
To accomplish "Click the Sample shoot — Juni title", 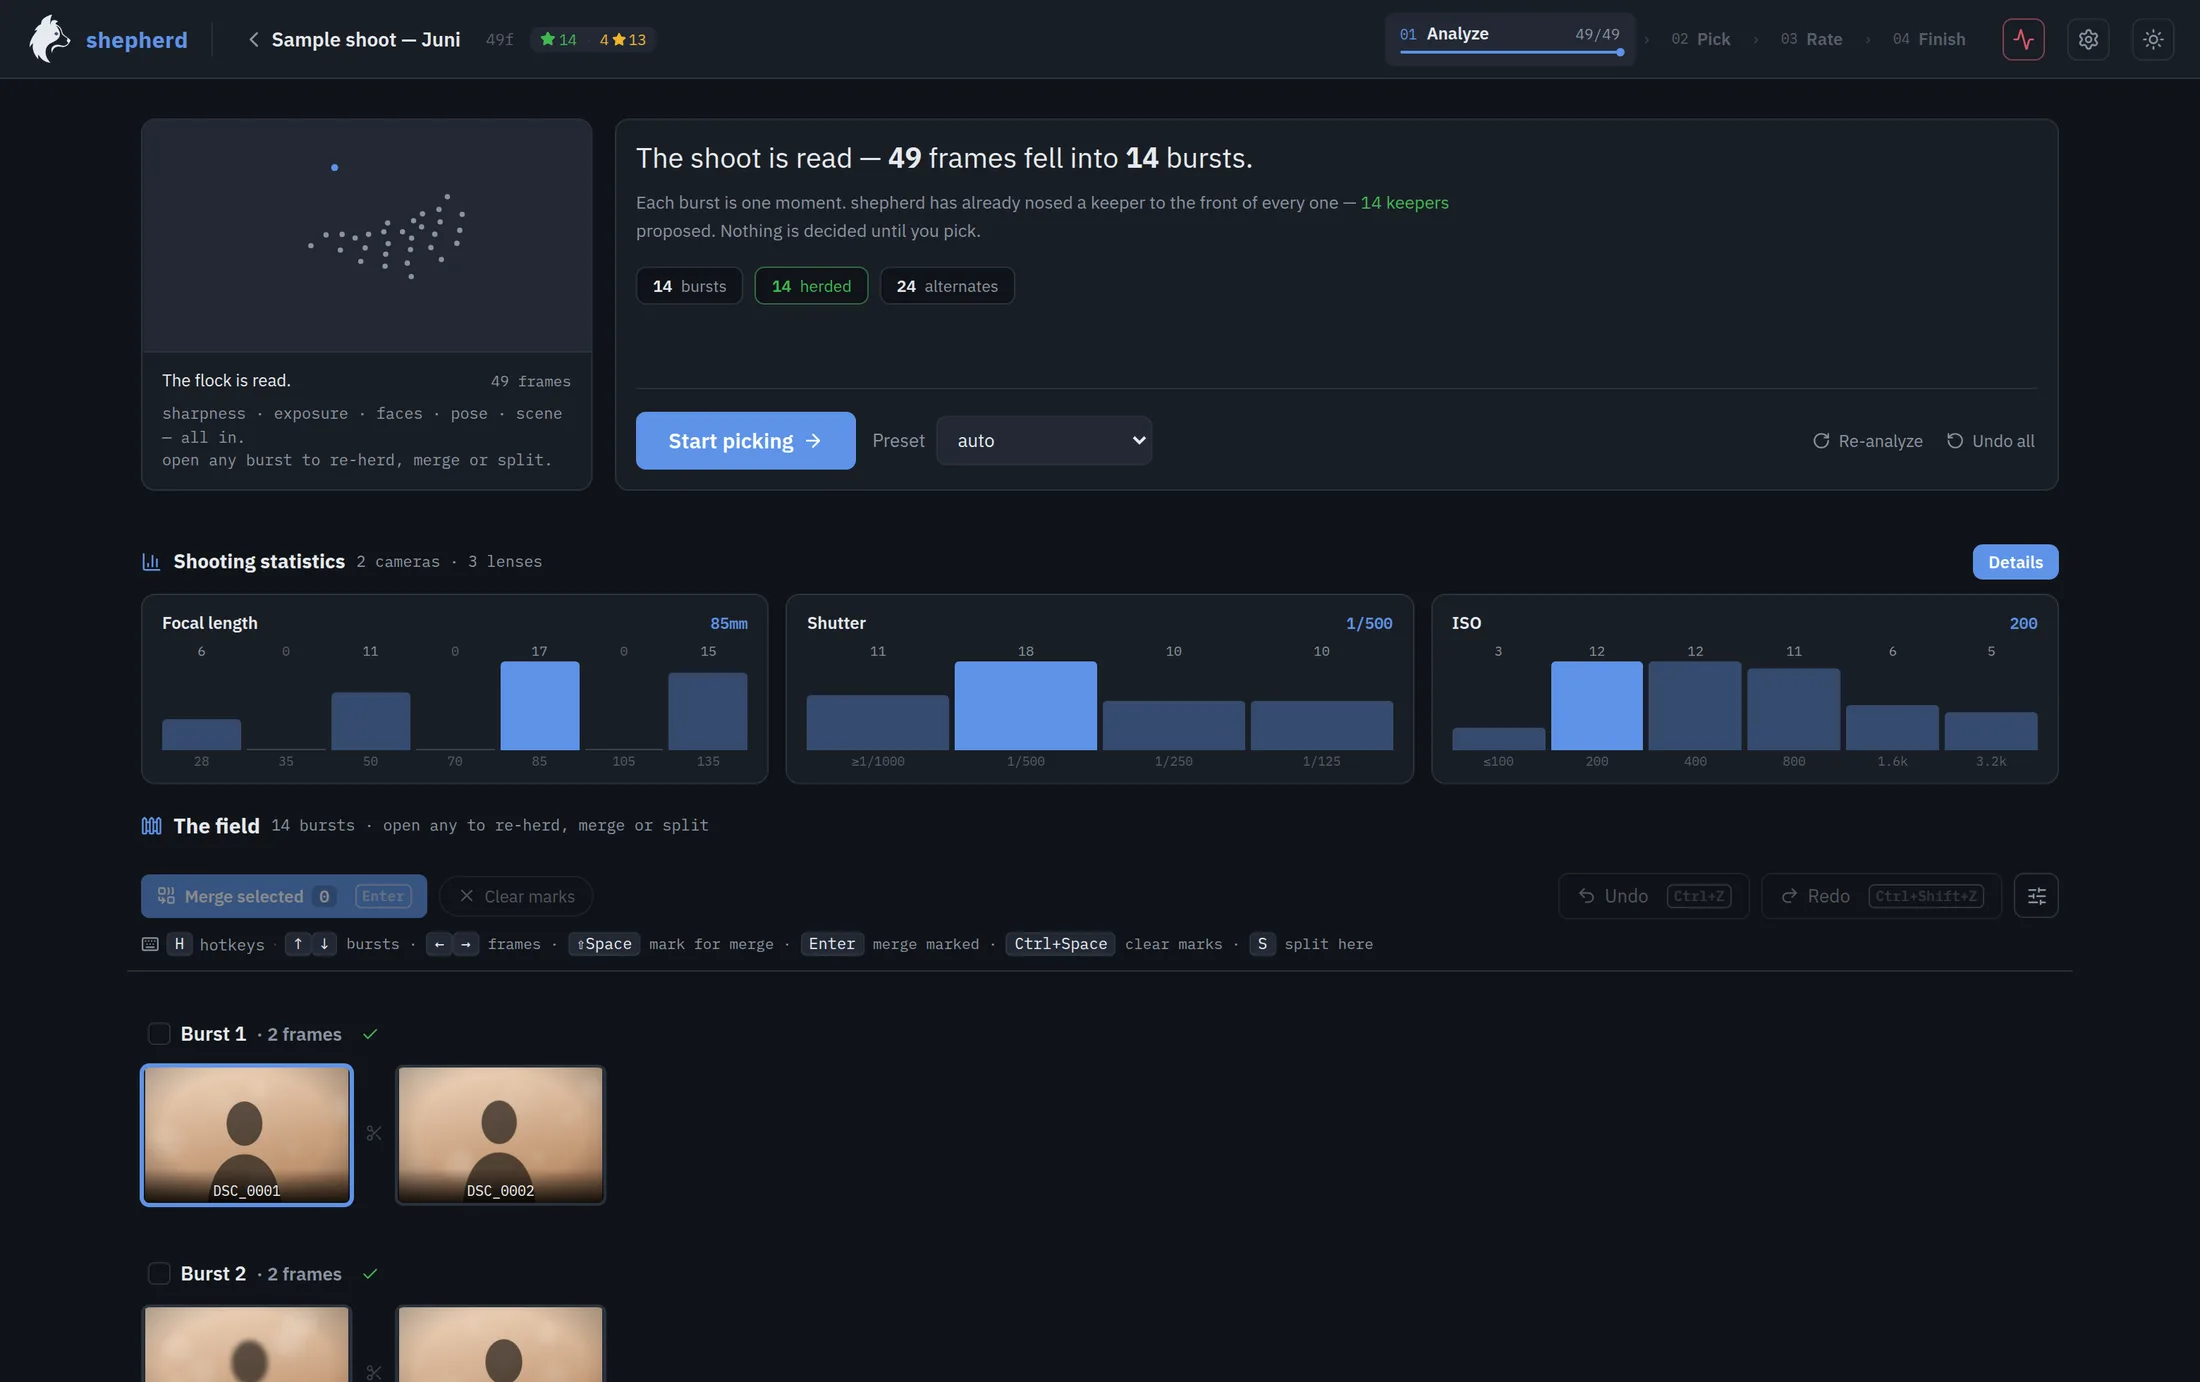I will [x=366, y=39].
